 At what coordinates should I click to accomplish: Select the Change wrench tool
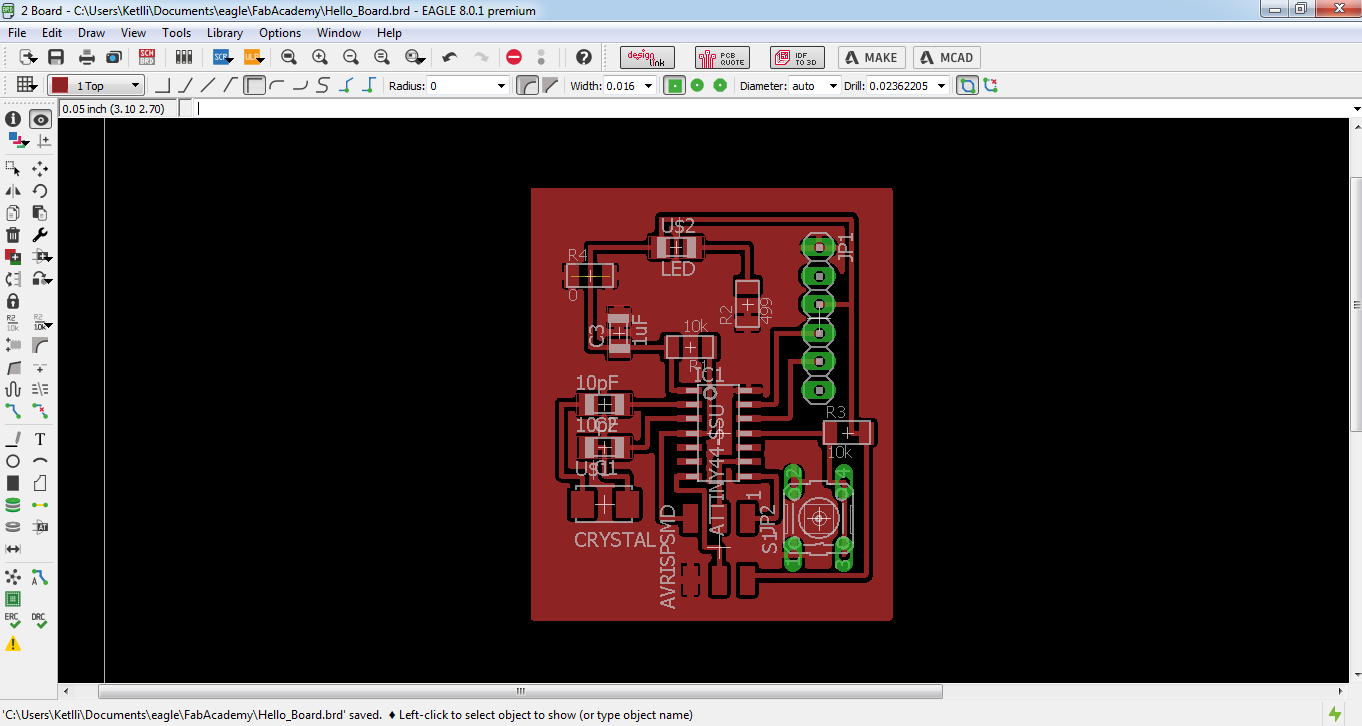pos(40,234)
